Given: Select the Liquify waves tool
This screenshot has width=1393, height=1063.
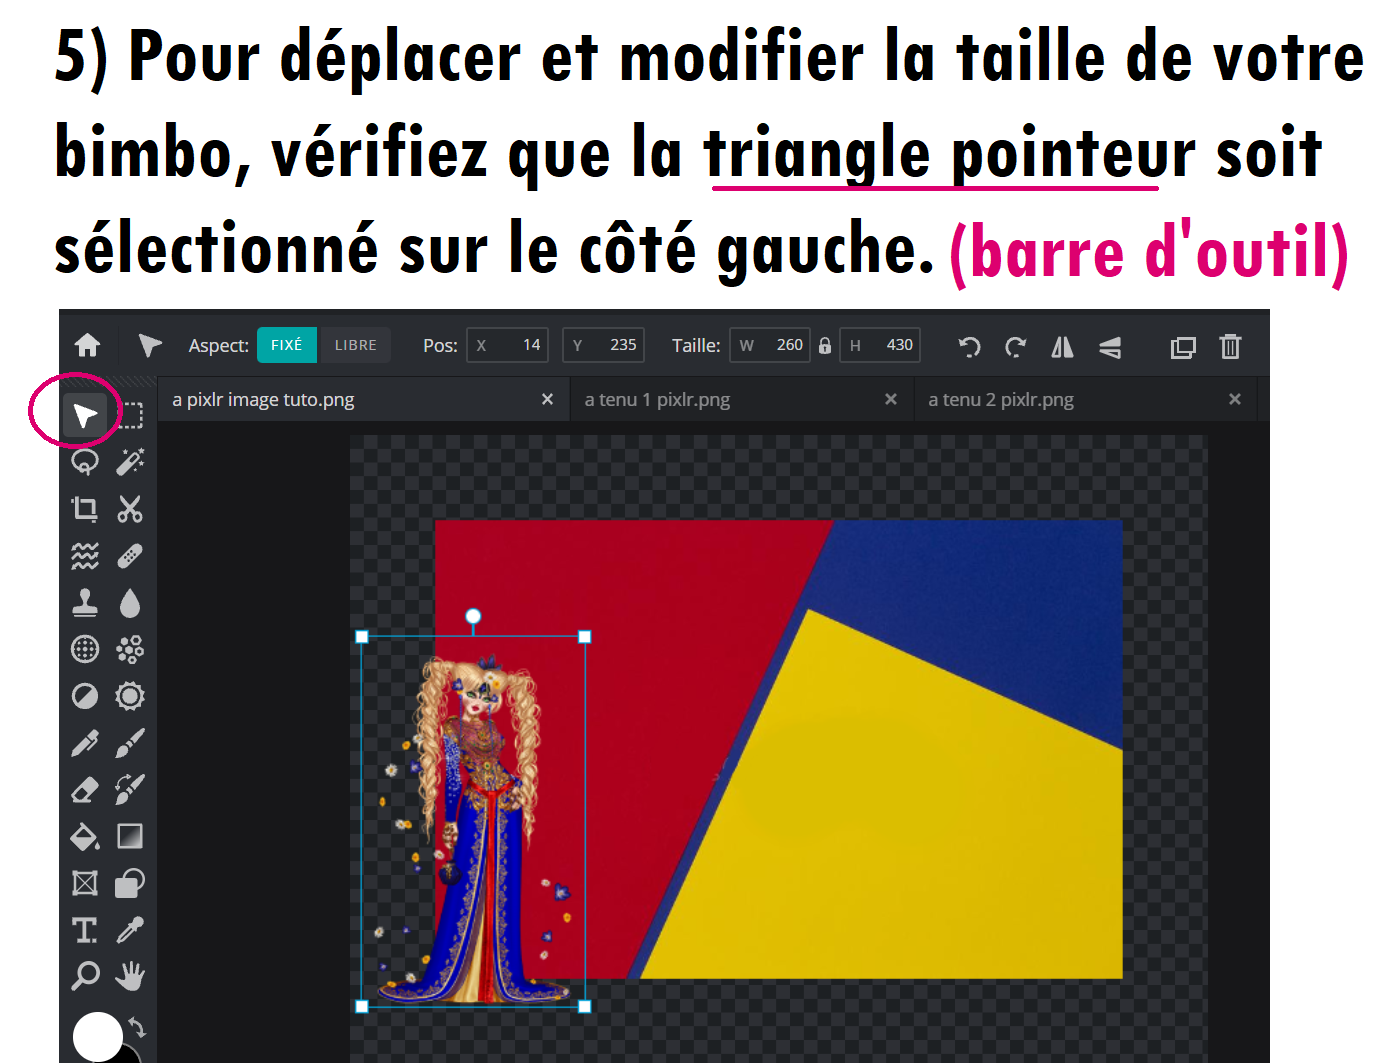Looking at the screenshot, I should [x=85, y=556].
